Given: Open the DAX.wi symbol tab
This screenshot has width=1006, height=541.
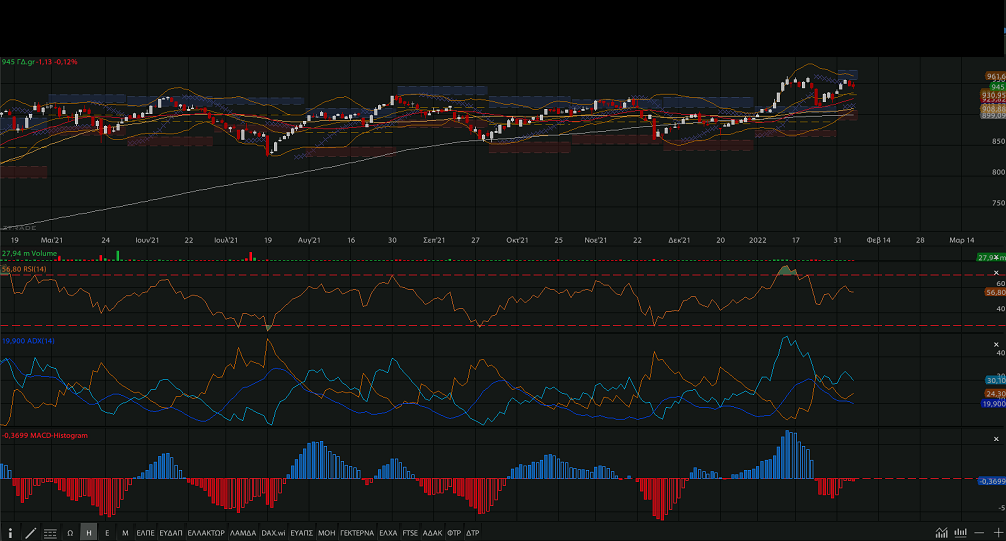Looking at the screenshot, I should tap(273, 533).
